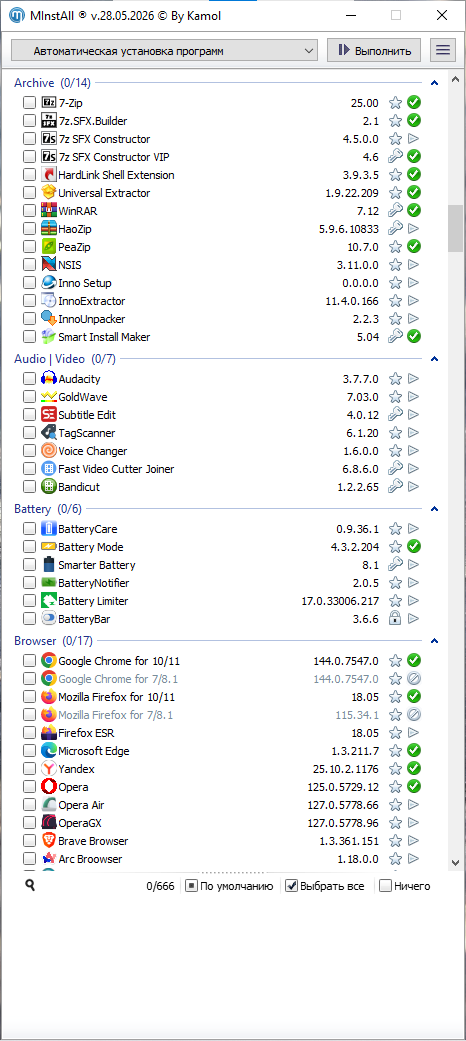Click the scrollbar up arrow
Viewport: 466px width, 1041px height.
pyautogui.click(x=455, y=79)
